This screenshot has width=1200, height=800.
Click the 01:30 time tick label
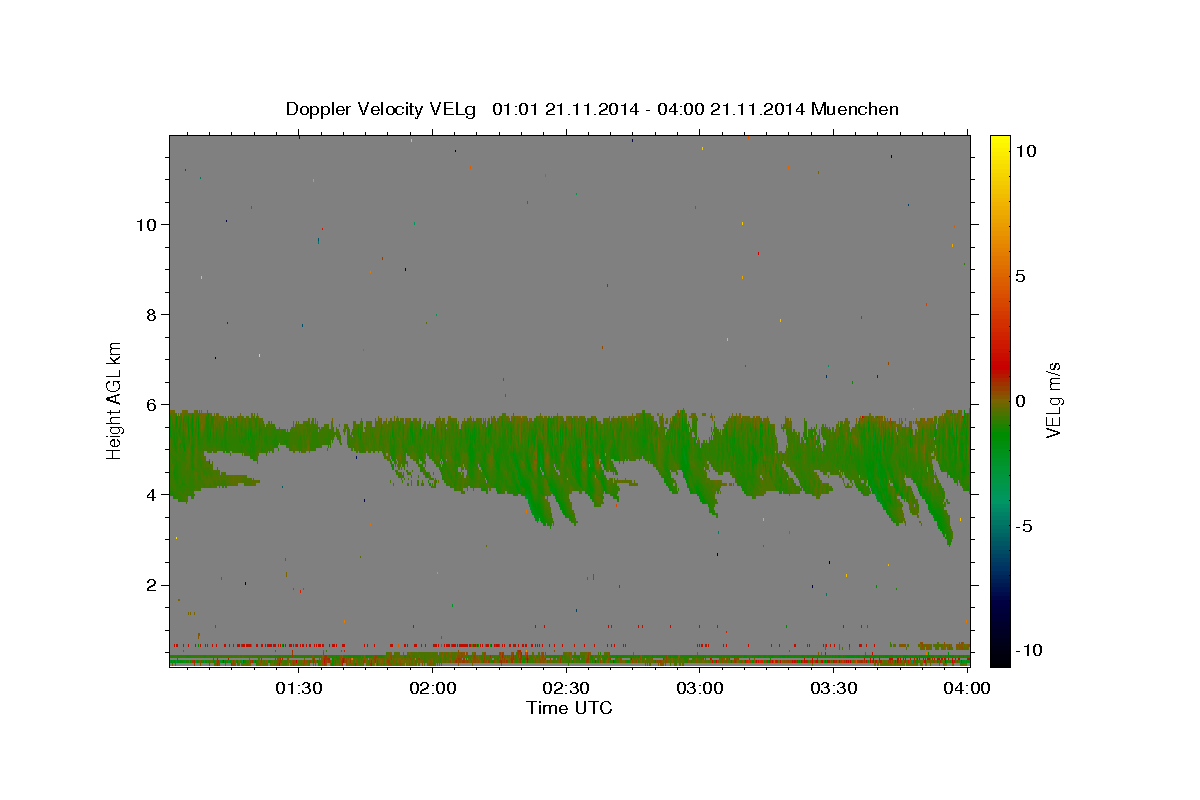[x=299, y=688]
